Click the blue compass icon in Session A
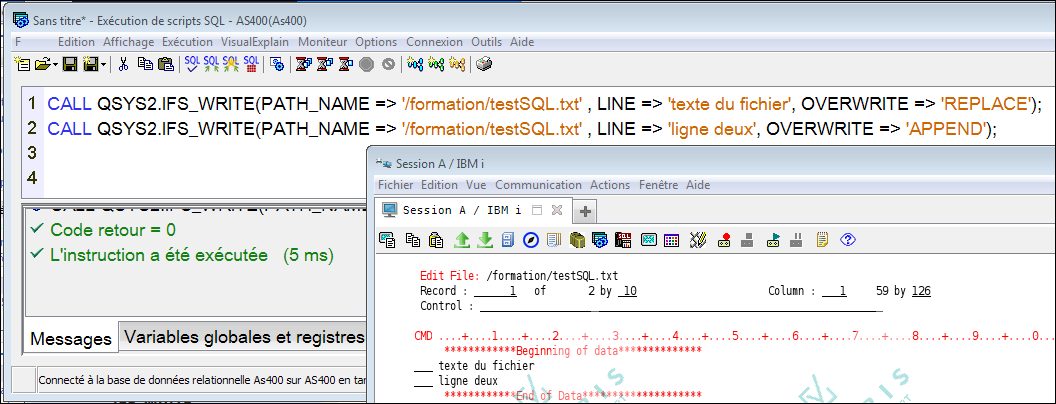 click(531, 240)
